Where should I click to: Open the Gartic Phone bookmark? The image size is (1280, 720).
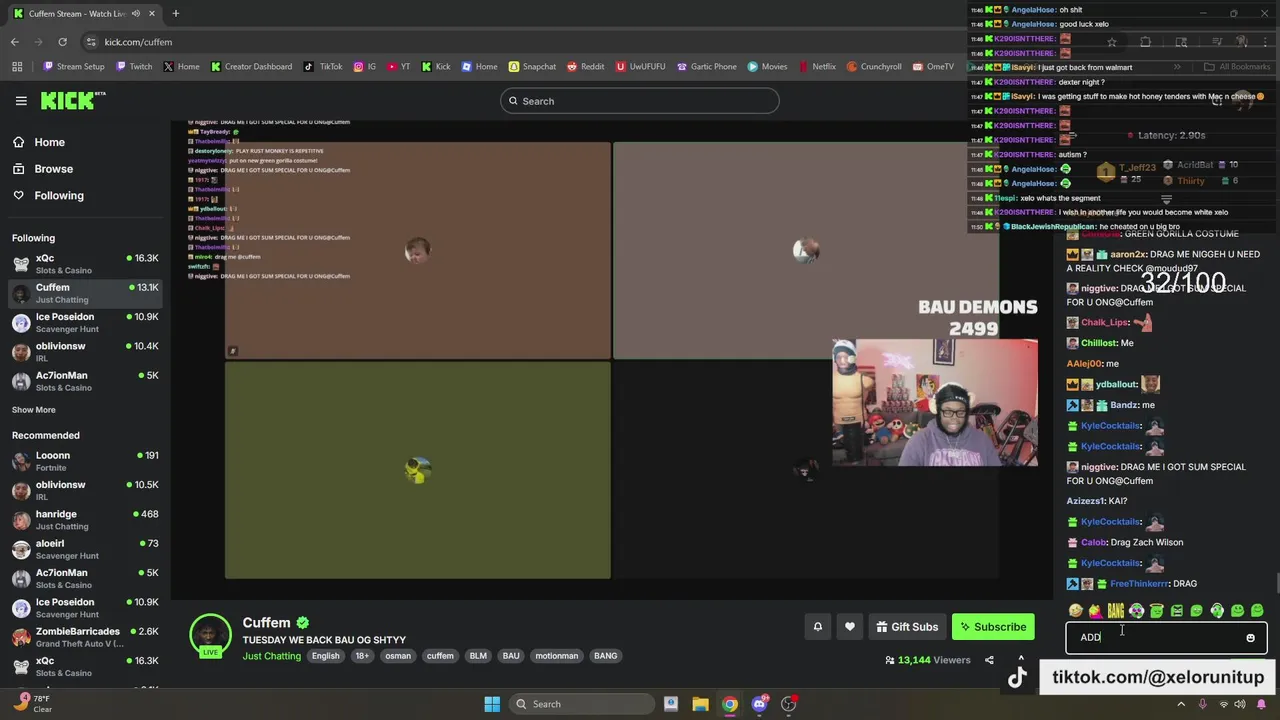click(x=707, y=67)
